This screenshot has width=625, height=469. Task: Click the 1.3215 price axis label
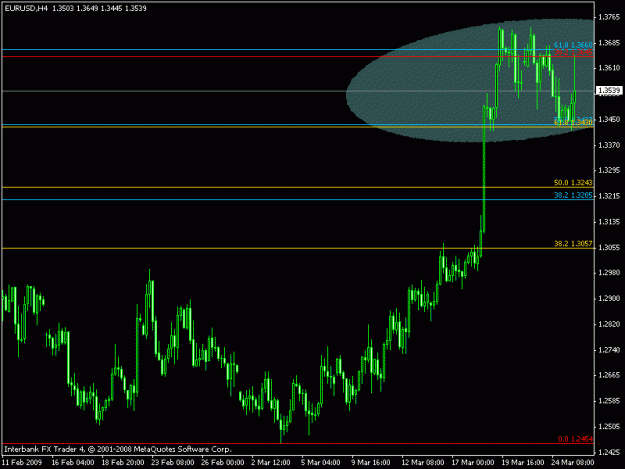click(x=609, y=196)
